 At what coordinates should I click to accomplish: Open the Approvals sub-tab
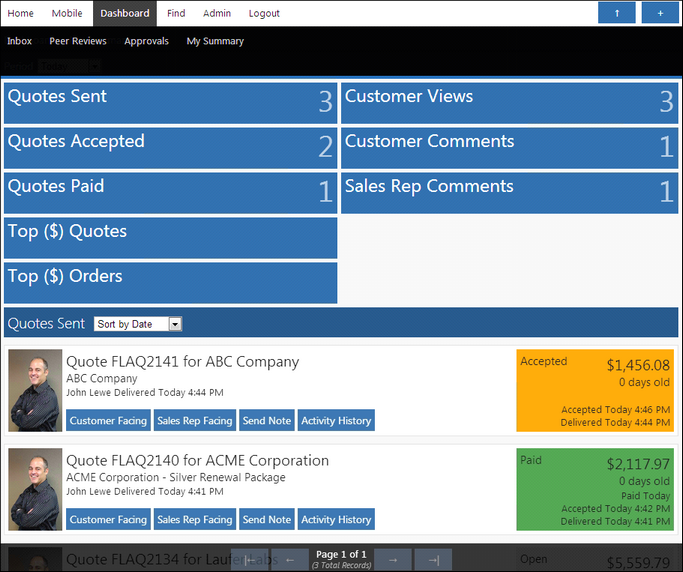pyautogui.click(x=147, y=41)
